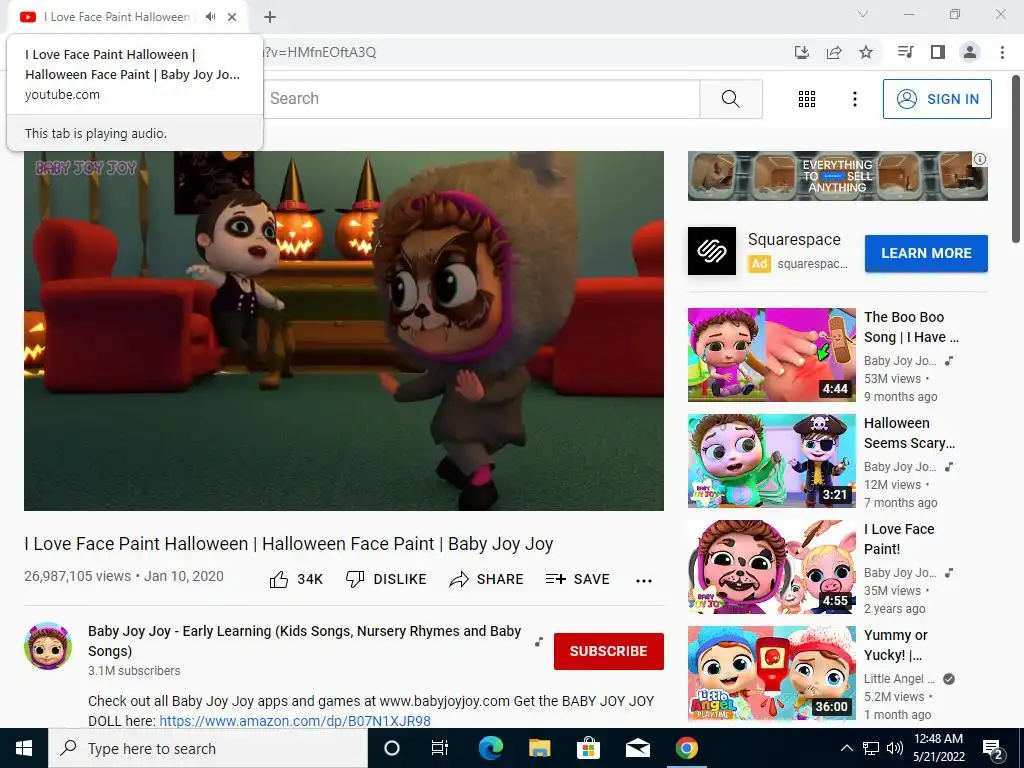This screenshot has width=1024, height=768.
Task: Open a new Chrome tab with plus
Action: pyautogui.click(x=270, y=18)
